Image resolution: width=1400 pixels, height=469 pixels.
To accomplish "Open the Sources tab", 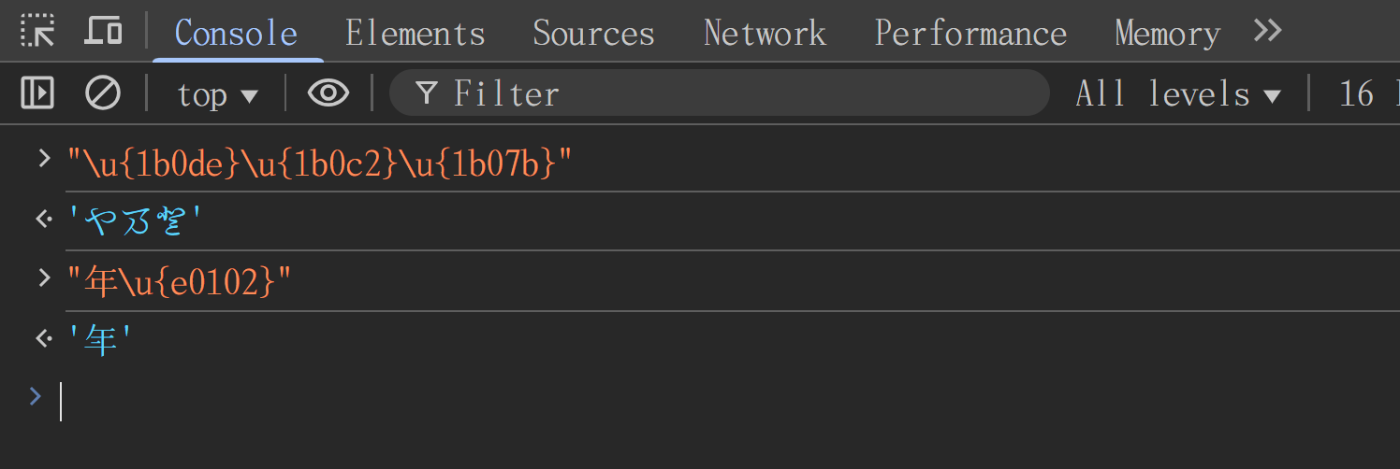I will (593, 33).
